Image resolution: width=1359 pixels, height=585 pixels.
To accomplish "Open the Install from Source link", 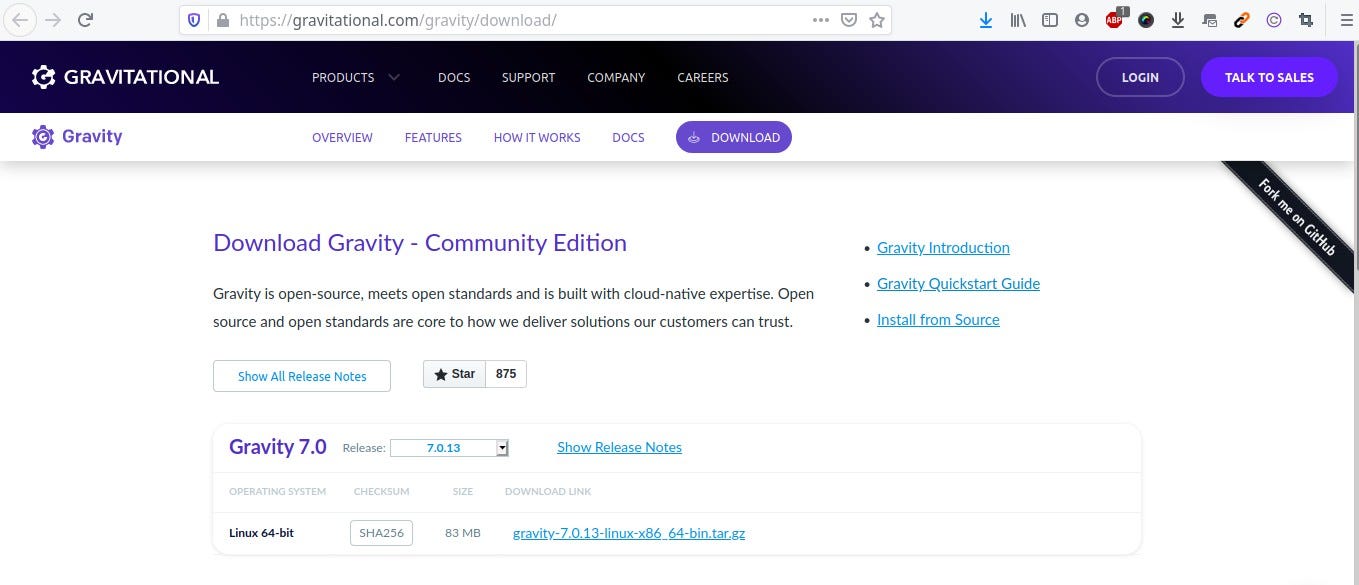I will point(938,320).
